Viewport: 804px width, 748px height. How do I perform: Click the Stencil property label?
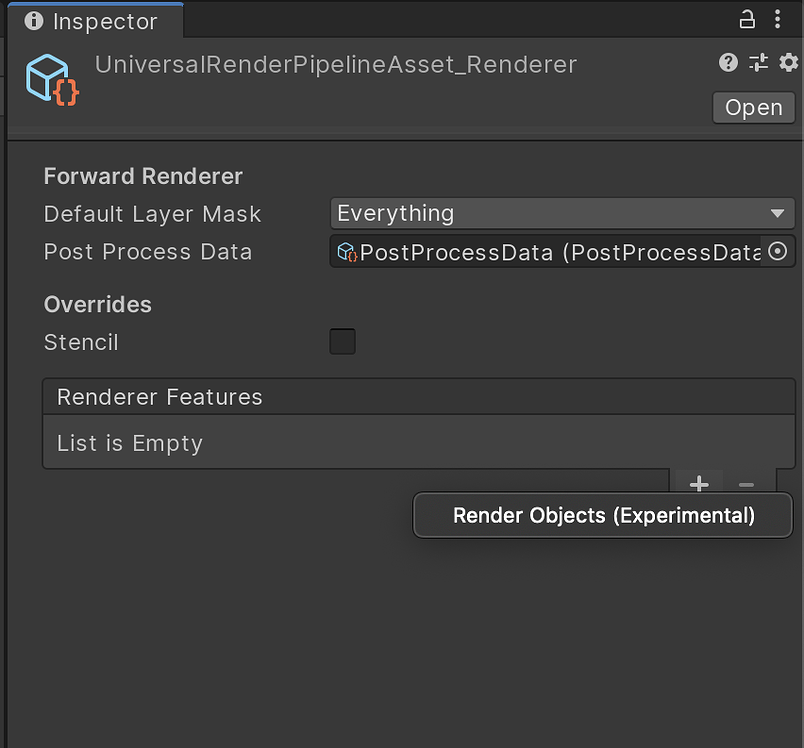coord(81,342)
